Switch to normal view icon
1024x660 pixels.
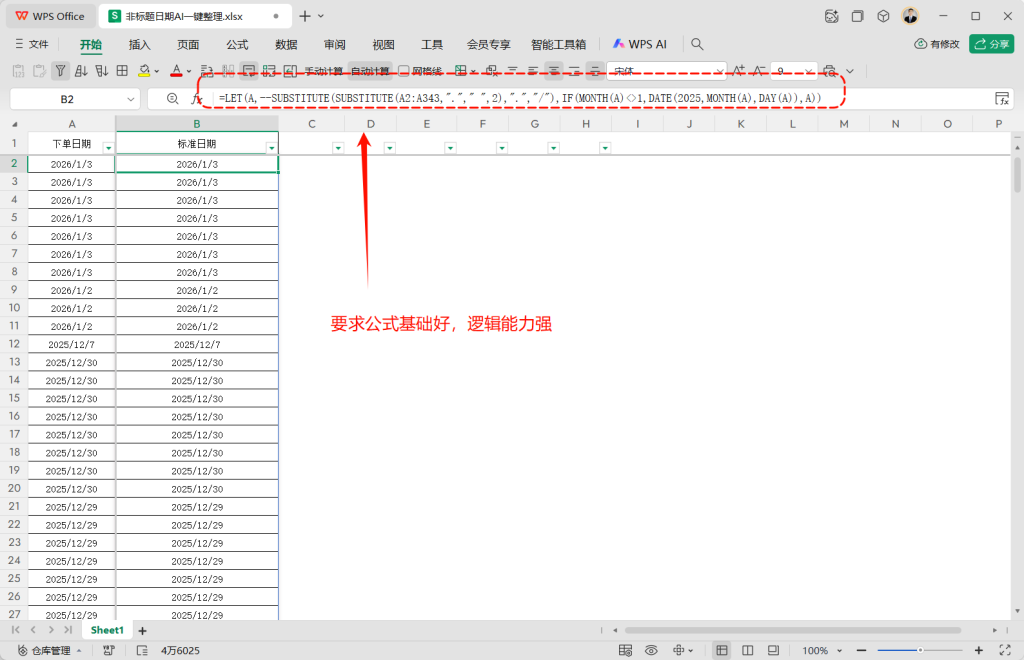[722, 650]
